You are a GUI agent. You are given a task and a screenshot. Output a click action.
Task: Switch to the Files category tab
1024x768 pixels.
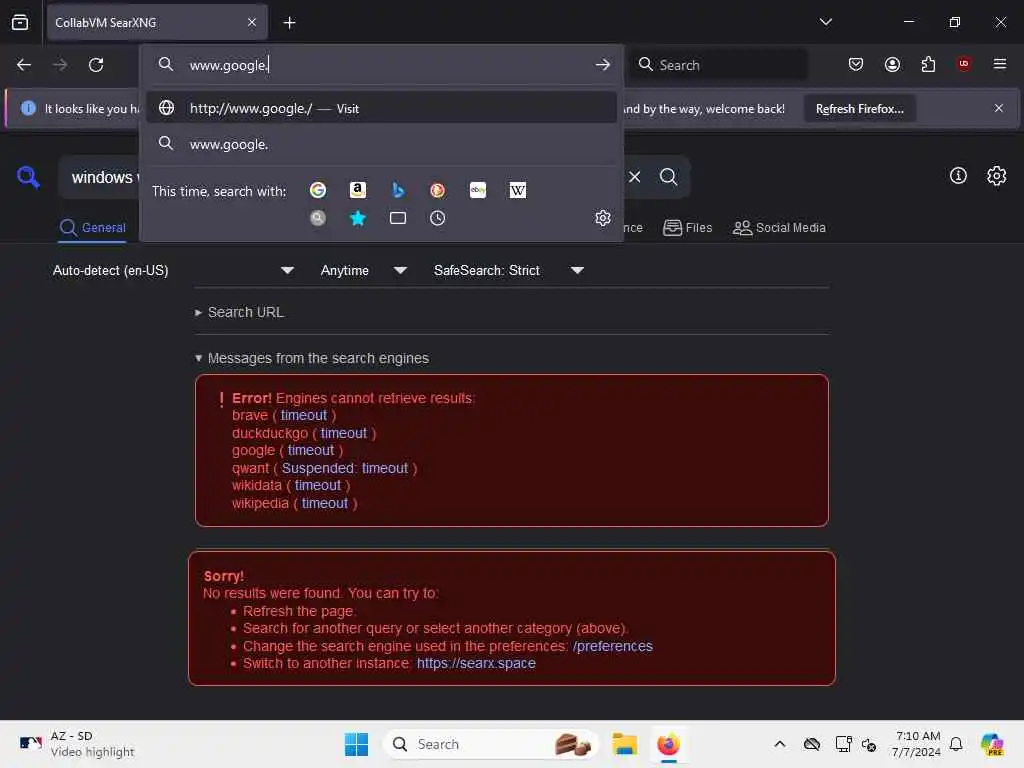(x=688, y=227)
